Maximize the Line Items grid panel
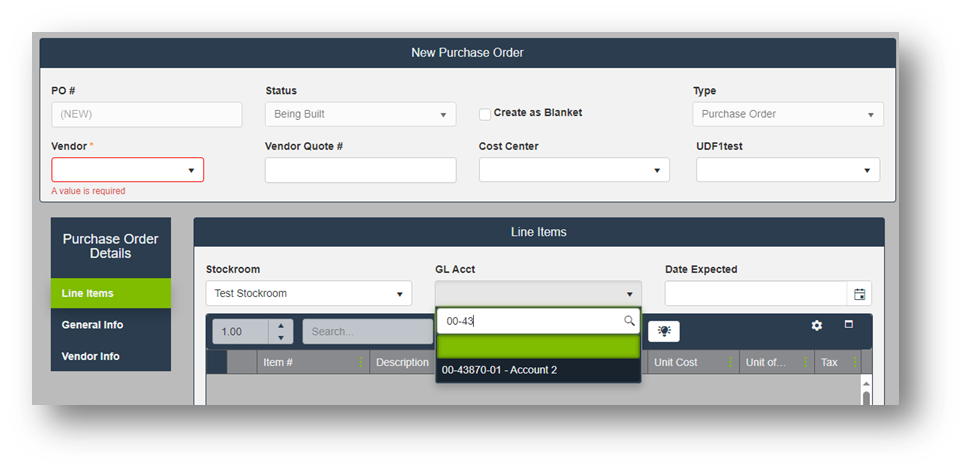The image size is (964, 470). [x=849, y=325]
